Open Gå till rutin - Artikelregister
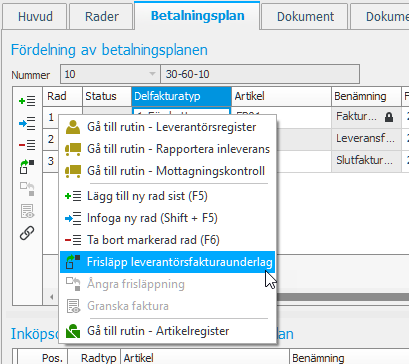 click(x=168, y=331)
